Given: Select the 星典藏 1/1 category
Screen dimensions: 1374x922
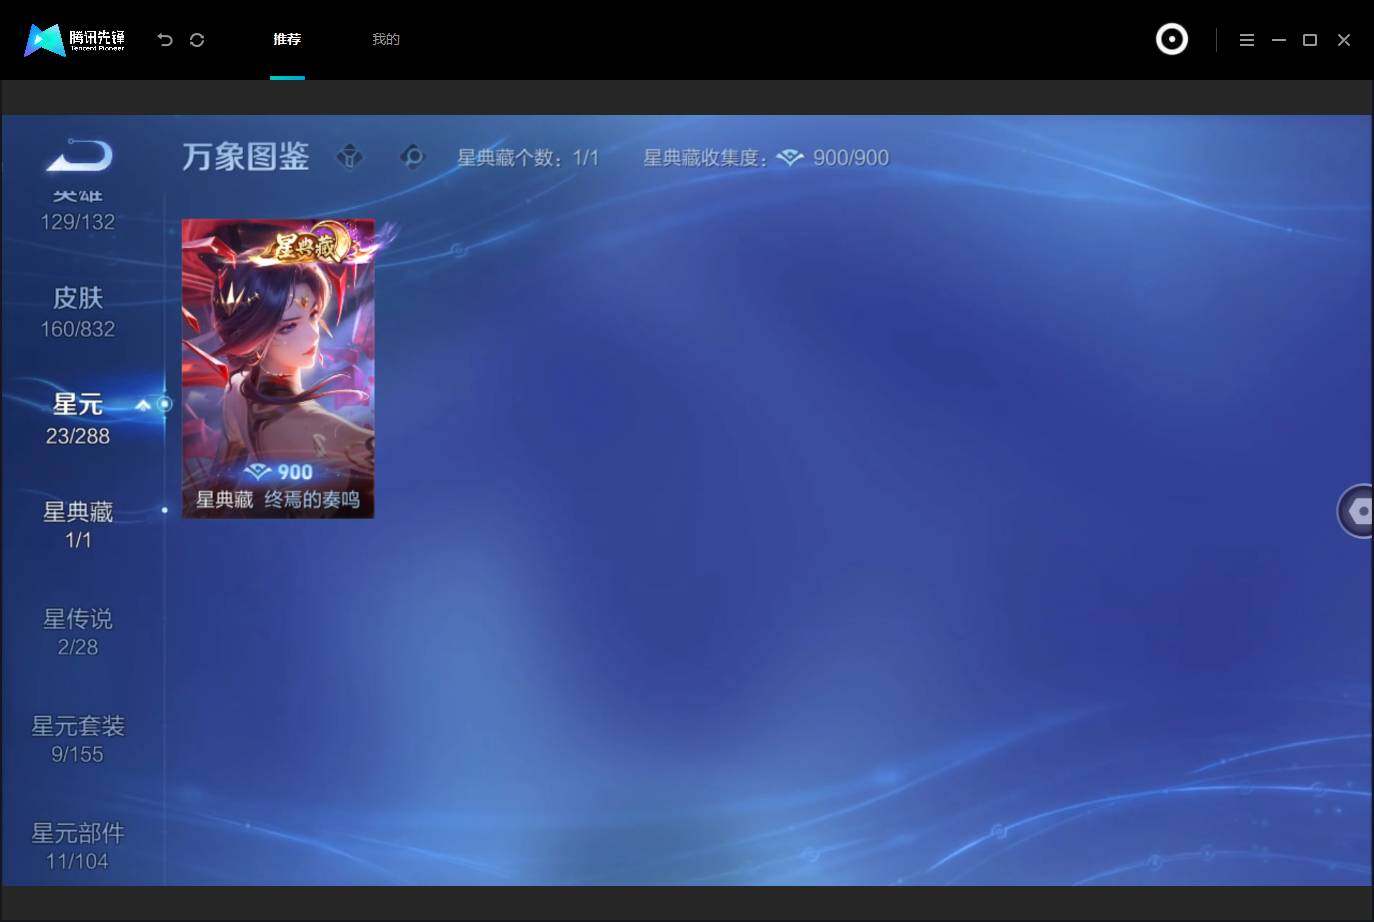Looking at the screenshot, I should (x=78, y=526).
